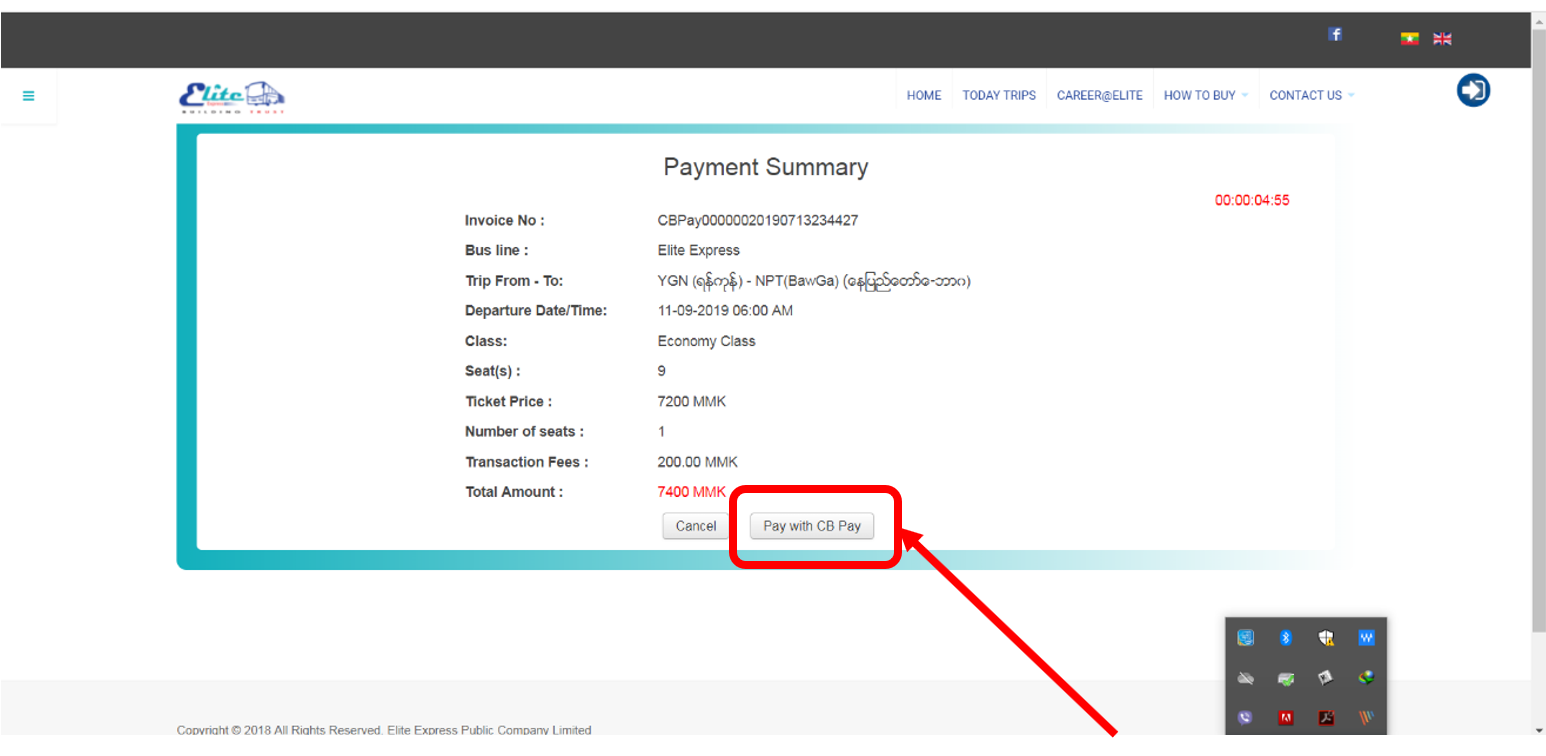Open Adobe Creative Cloud tray icon

[x=1286, y=718]
